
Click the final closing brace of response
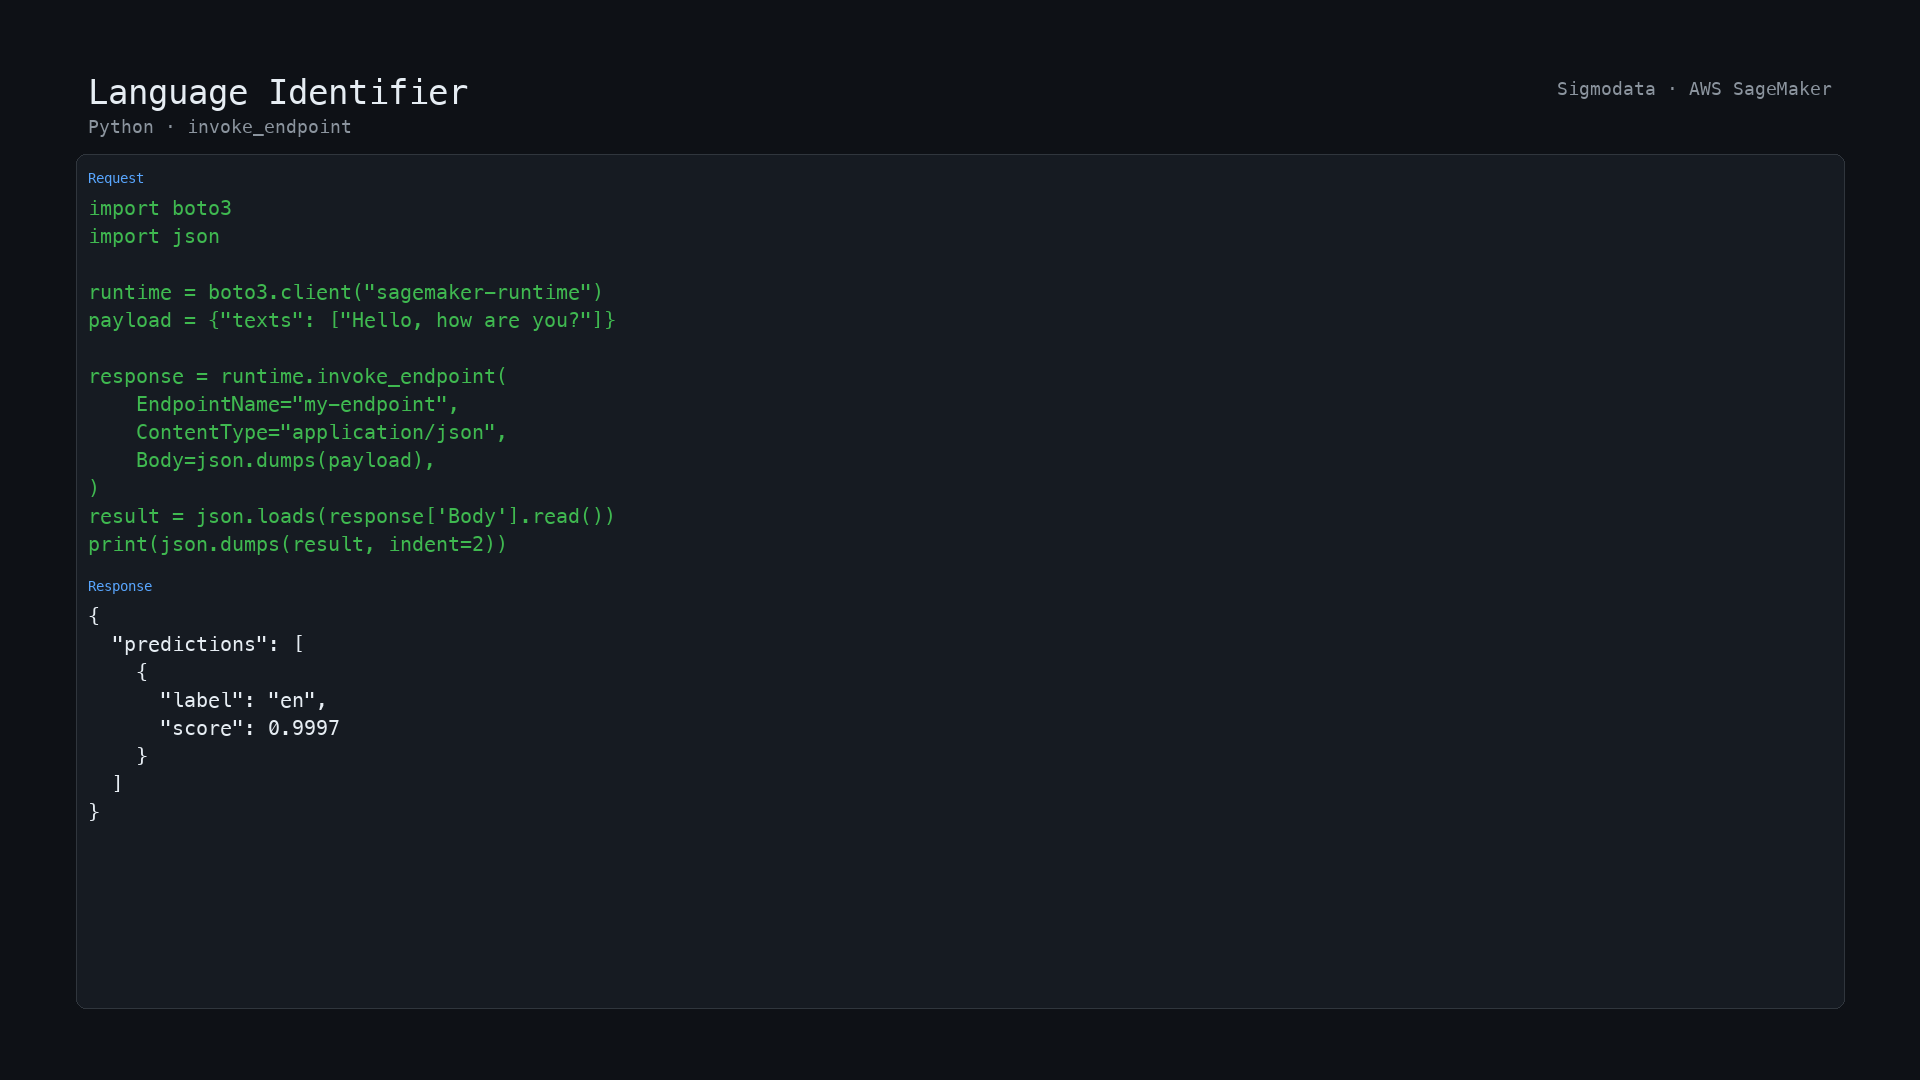94,811
